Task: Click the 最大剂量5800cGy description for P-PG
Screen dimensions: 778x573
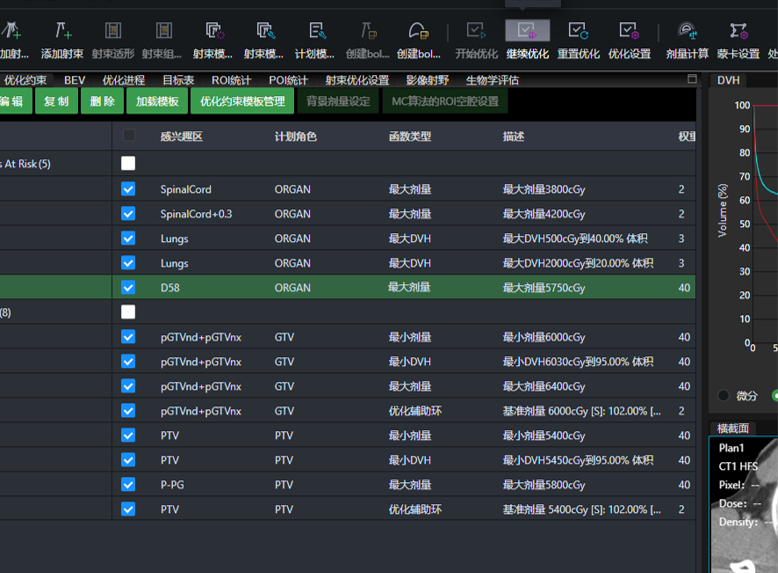Action: (544, 485)
